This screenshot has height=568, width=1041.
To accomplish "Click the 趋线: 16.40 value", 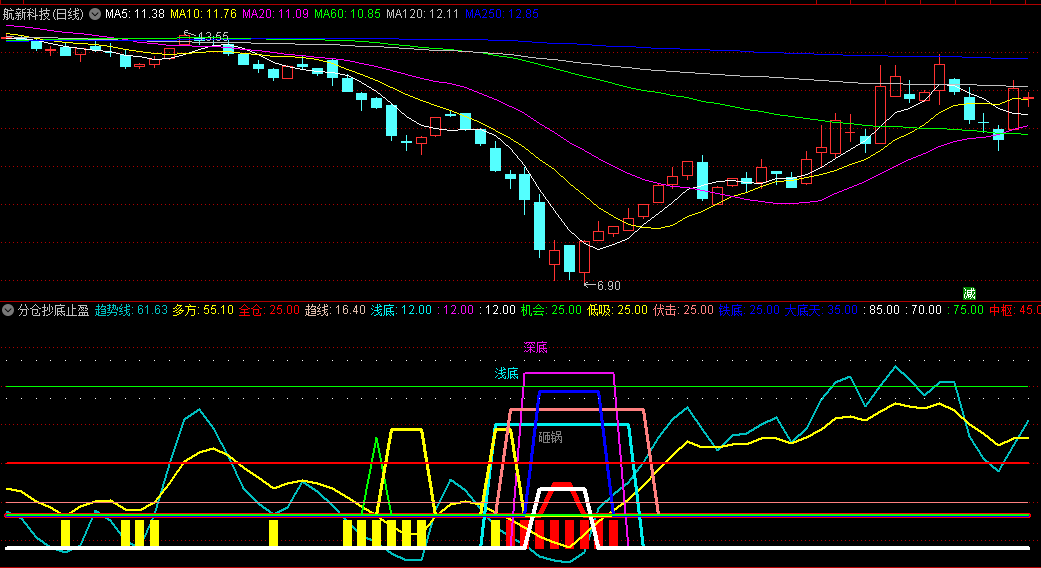I will pyautogui.click(x=335, y=310).
